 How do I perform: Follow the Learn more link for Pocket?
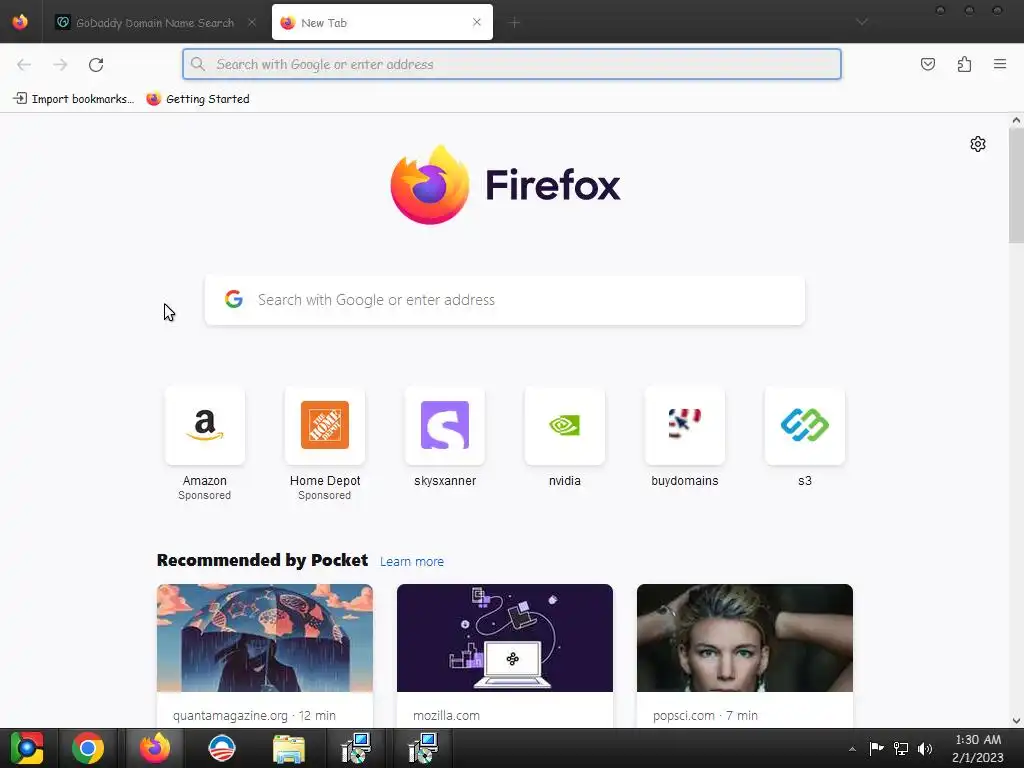click(x=411, y=562)
